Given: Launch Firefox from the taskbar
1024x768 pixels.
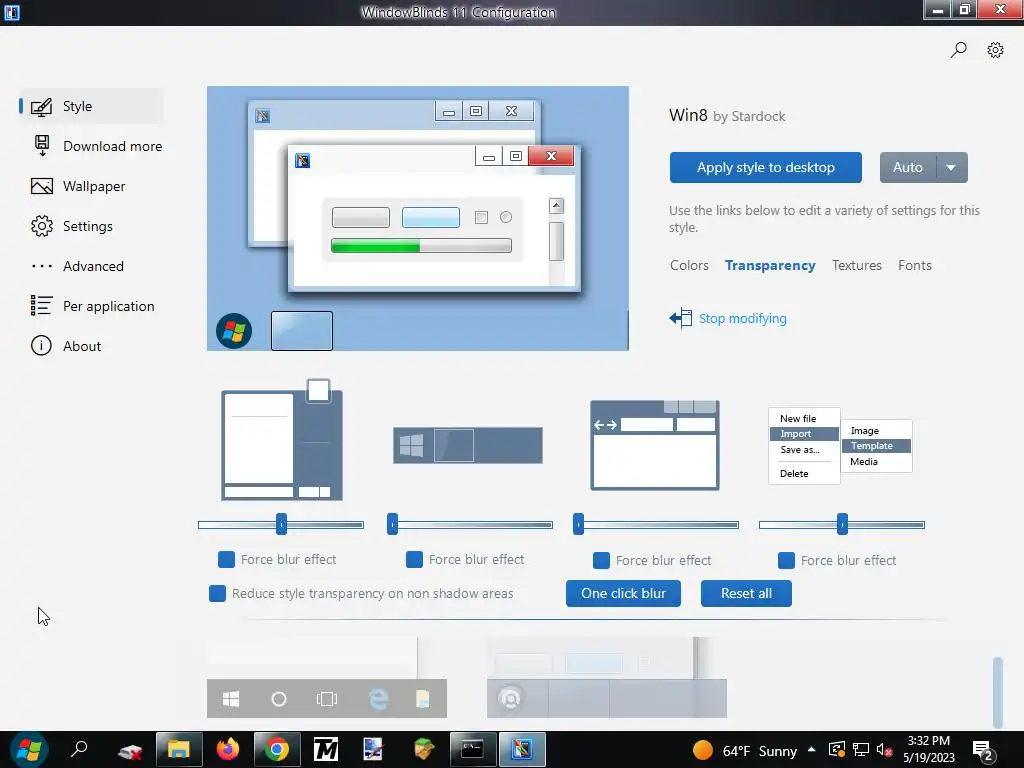Looking at the screenshot, I should (x=227, y=749).
